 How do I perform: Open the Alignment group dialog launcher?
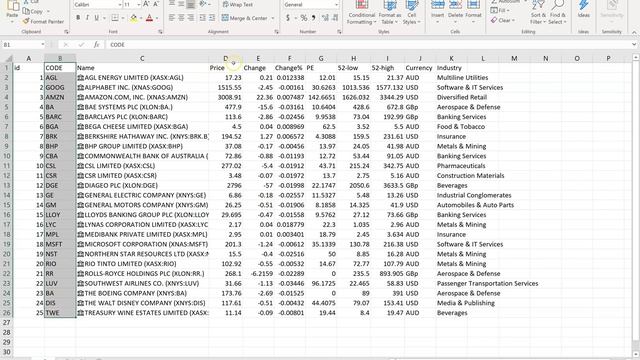277,31
